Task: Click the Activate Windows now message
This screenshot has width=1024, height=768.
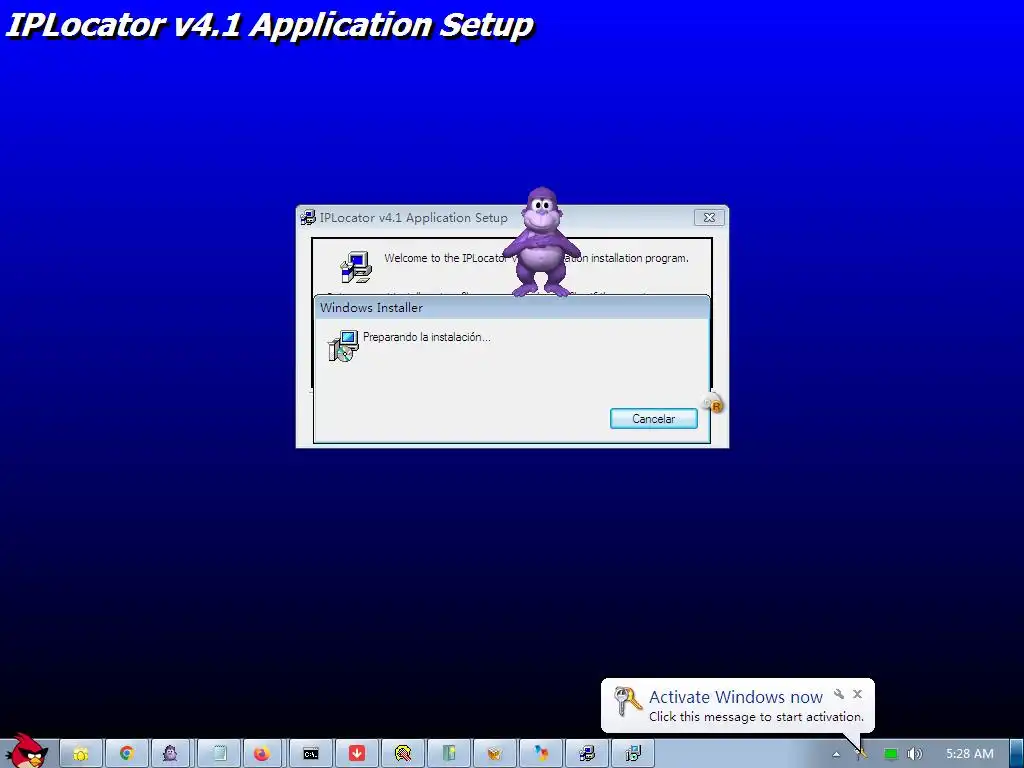Action: 736,697
